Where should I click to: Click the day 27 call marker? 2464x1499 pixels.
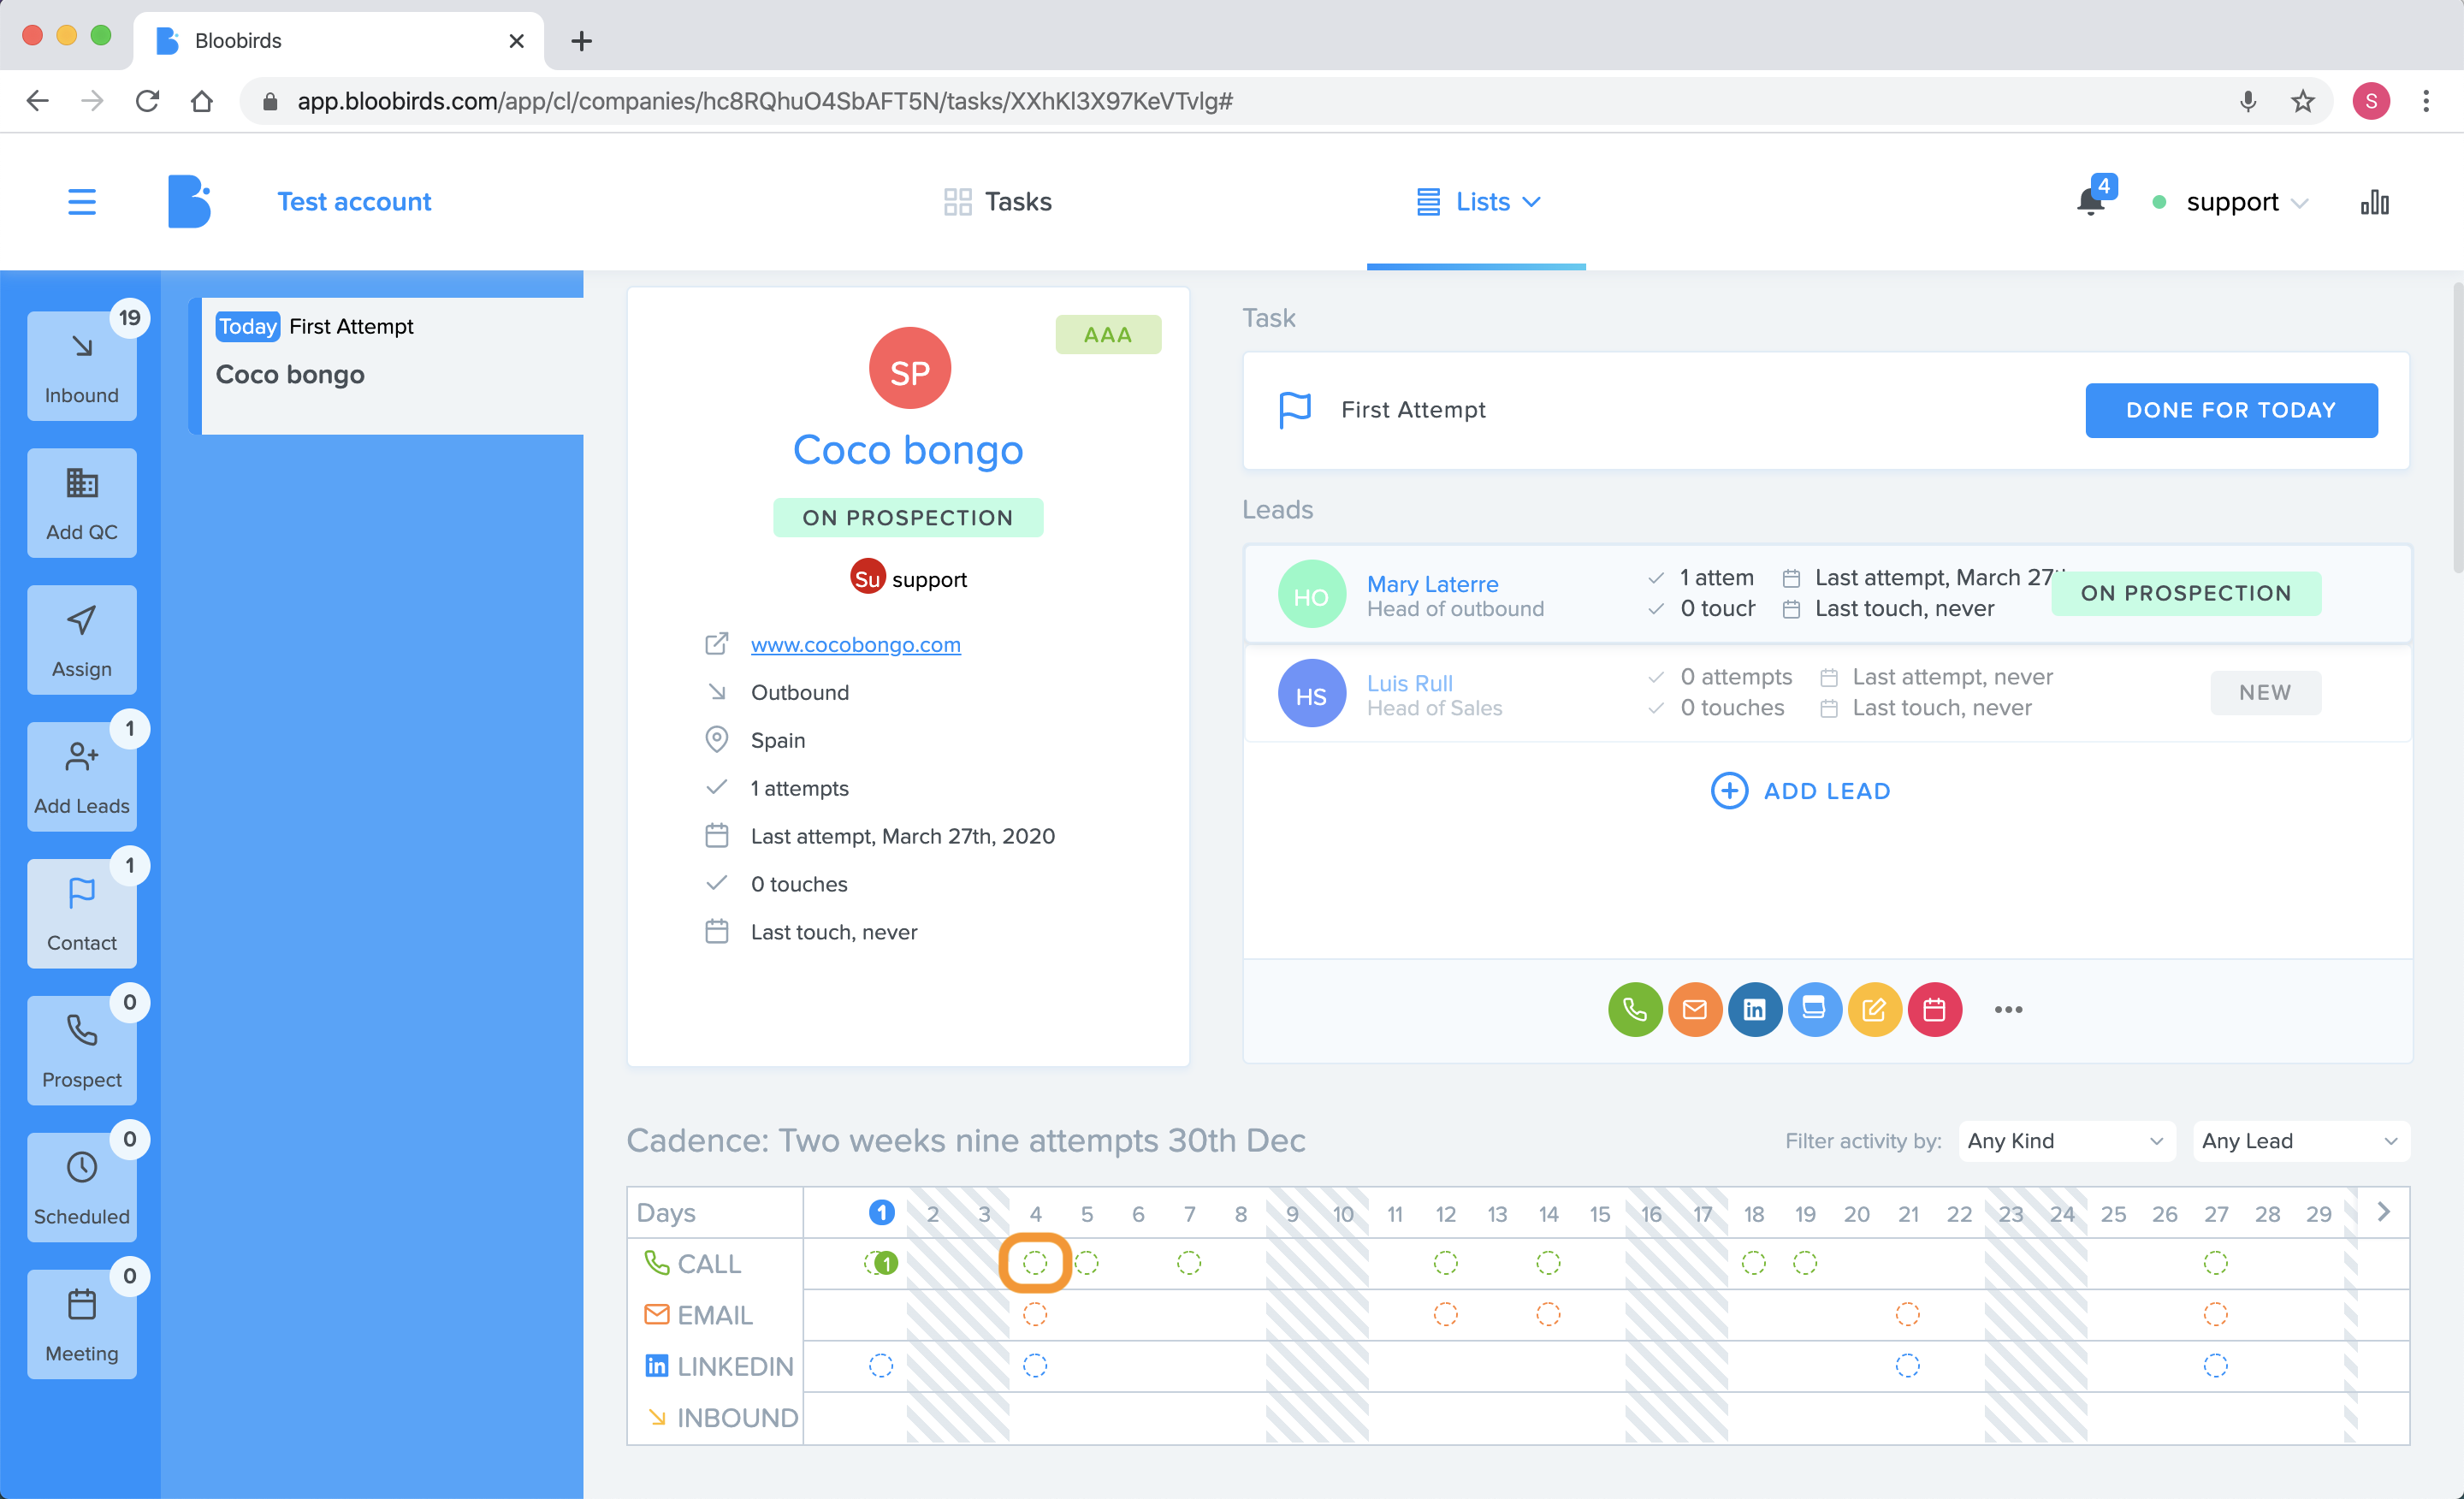pos(2216,1263)
